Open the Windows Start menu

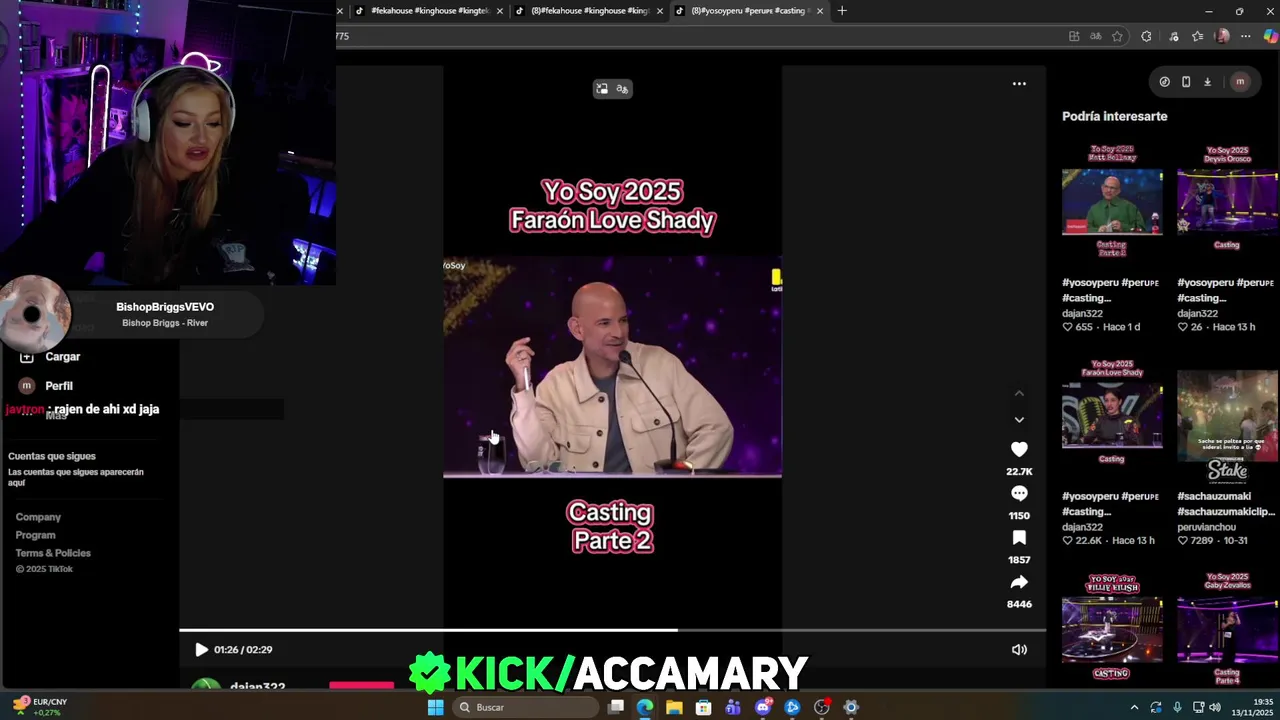(x=435, y=707)
